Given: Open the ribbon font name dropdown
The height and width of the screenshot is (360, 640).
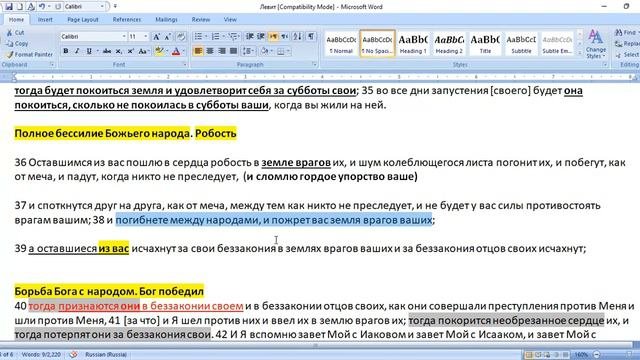Looking at the screenshot, I should [124, 37].
